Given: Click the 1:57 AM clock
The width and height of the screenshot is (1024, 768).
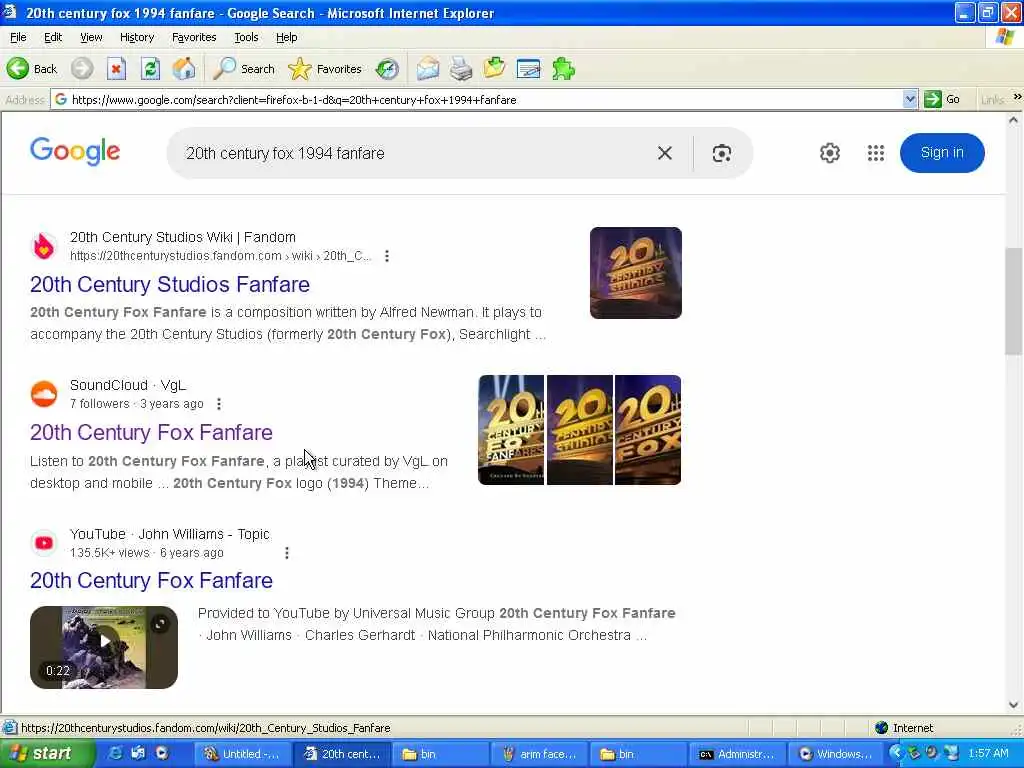Looking at the screenshot, I should pos(989,754).
